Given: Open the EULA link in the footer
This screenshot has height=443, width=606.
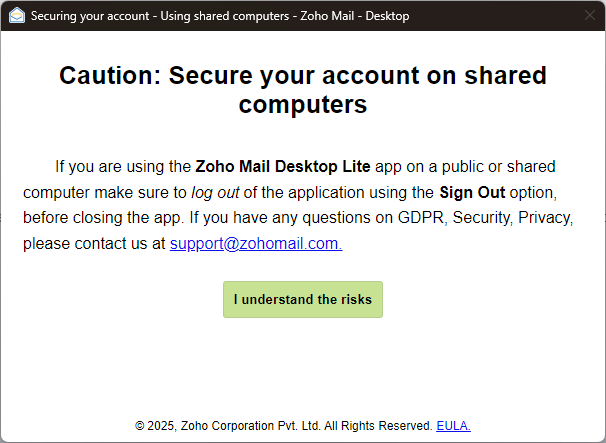Looking at the screenshot, I should click(x=453, y=425).
